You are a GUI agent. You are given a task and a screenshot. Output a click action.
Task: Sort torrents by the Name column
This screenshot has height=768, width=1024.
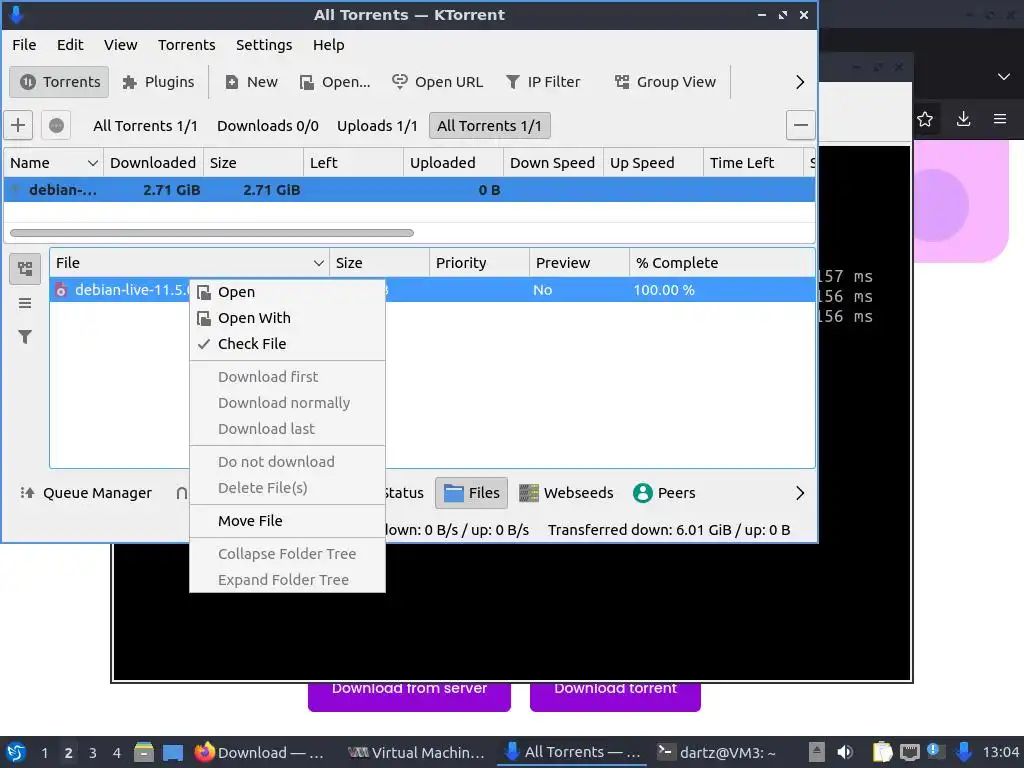tap(54, 163)
